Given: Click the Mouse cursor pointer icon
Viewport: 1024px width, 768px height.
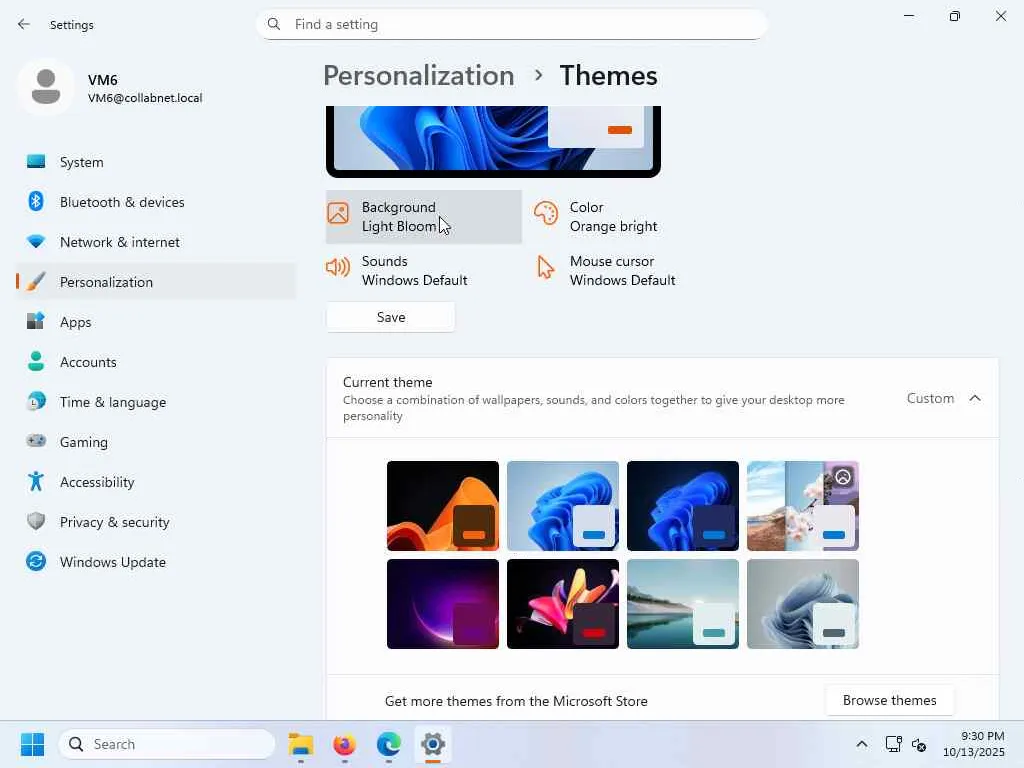Looking at the screenshot, I should click(x=545, y=267).
